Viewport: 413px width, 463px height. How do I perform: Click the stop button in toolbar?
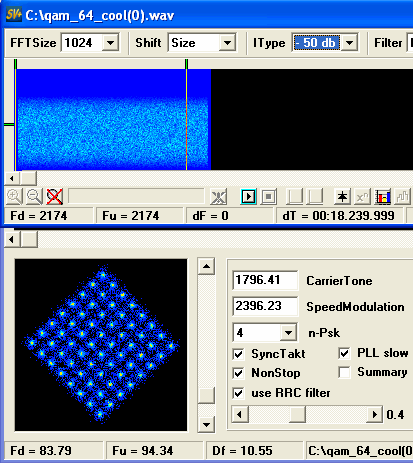pyautogui.click(x=269, y=197)
